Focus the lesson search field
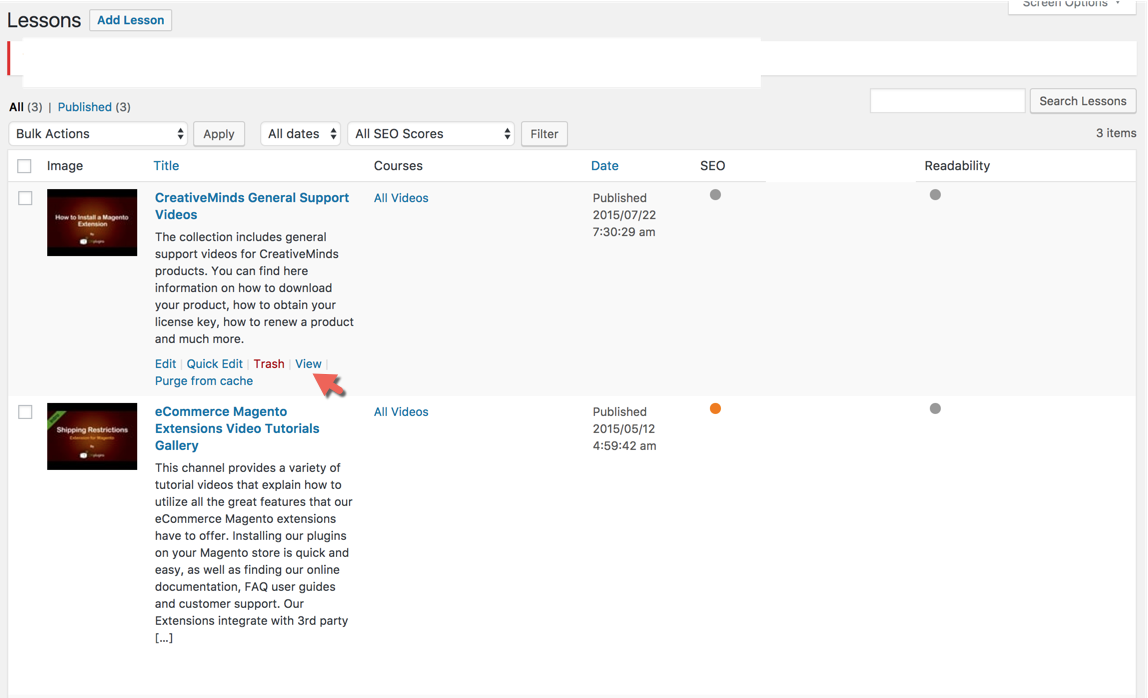Viewport: 1148px width, 698px height. point(947,101)
